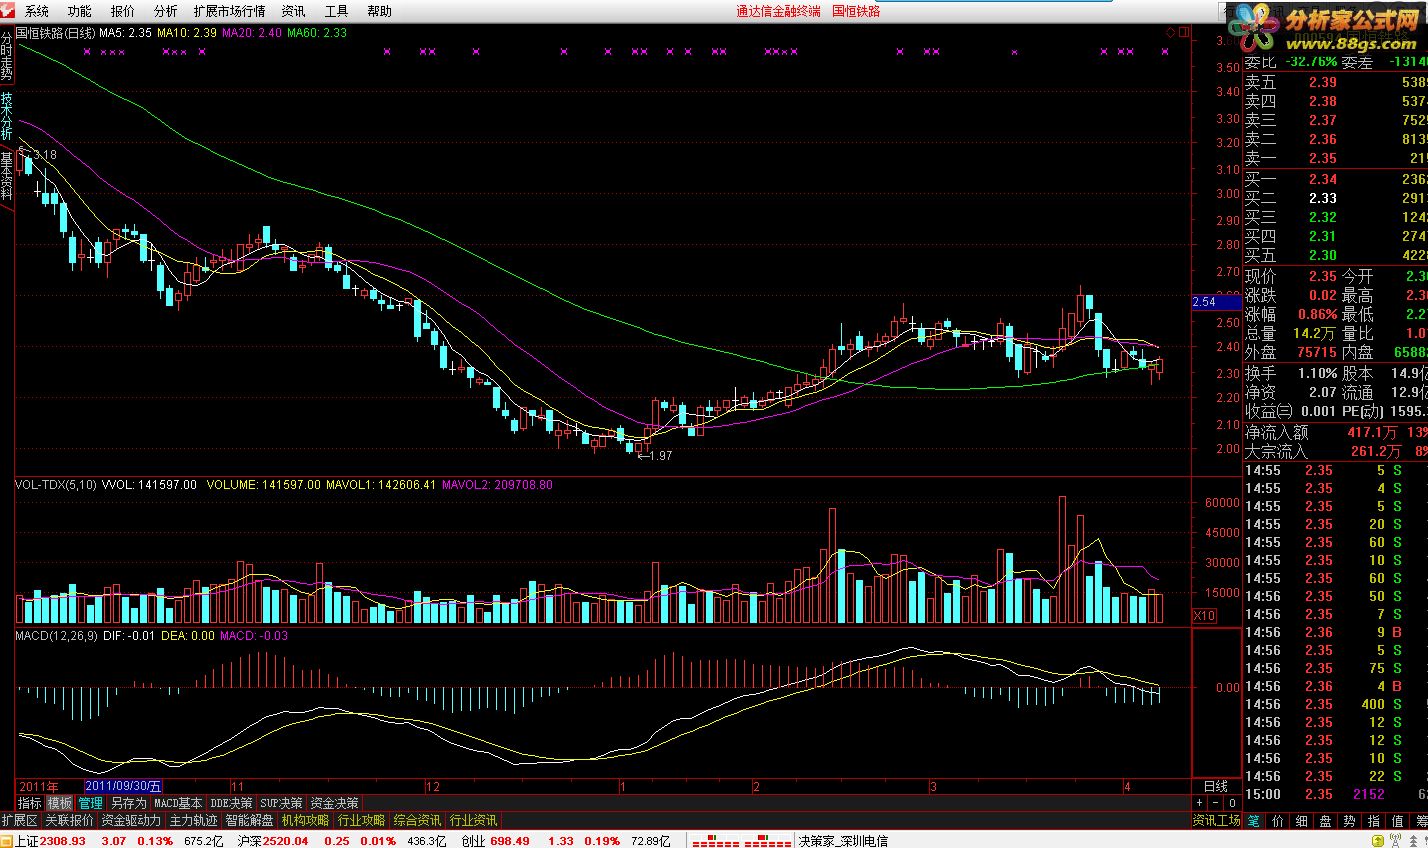This screenshot has width=1428, height=848.
Task: Click the 卖五 price 2.39
Action: [x=1323, y=82]
